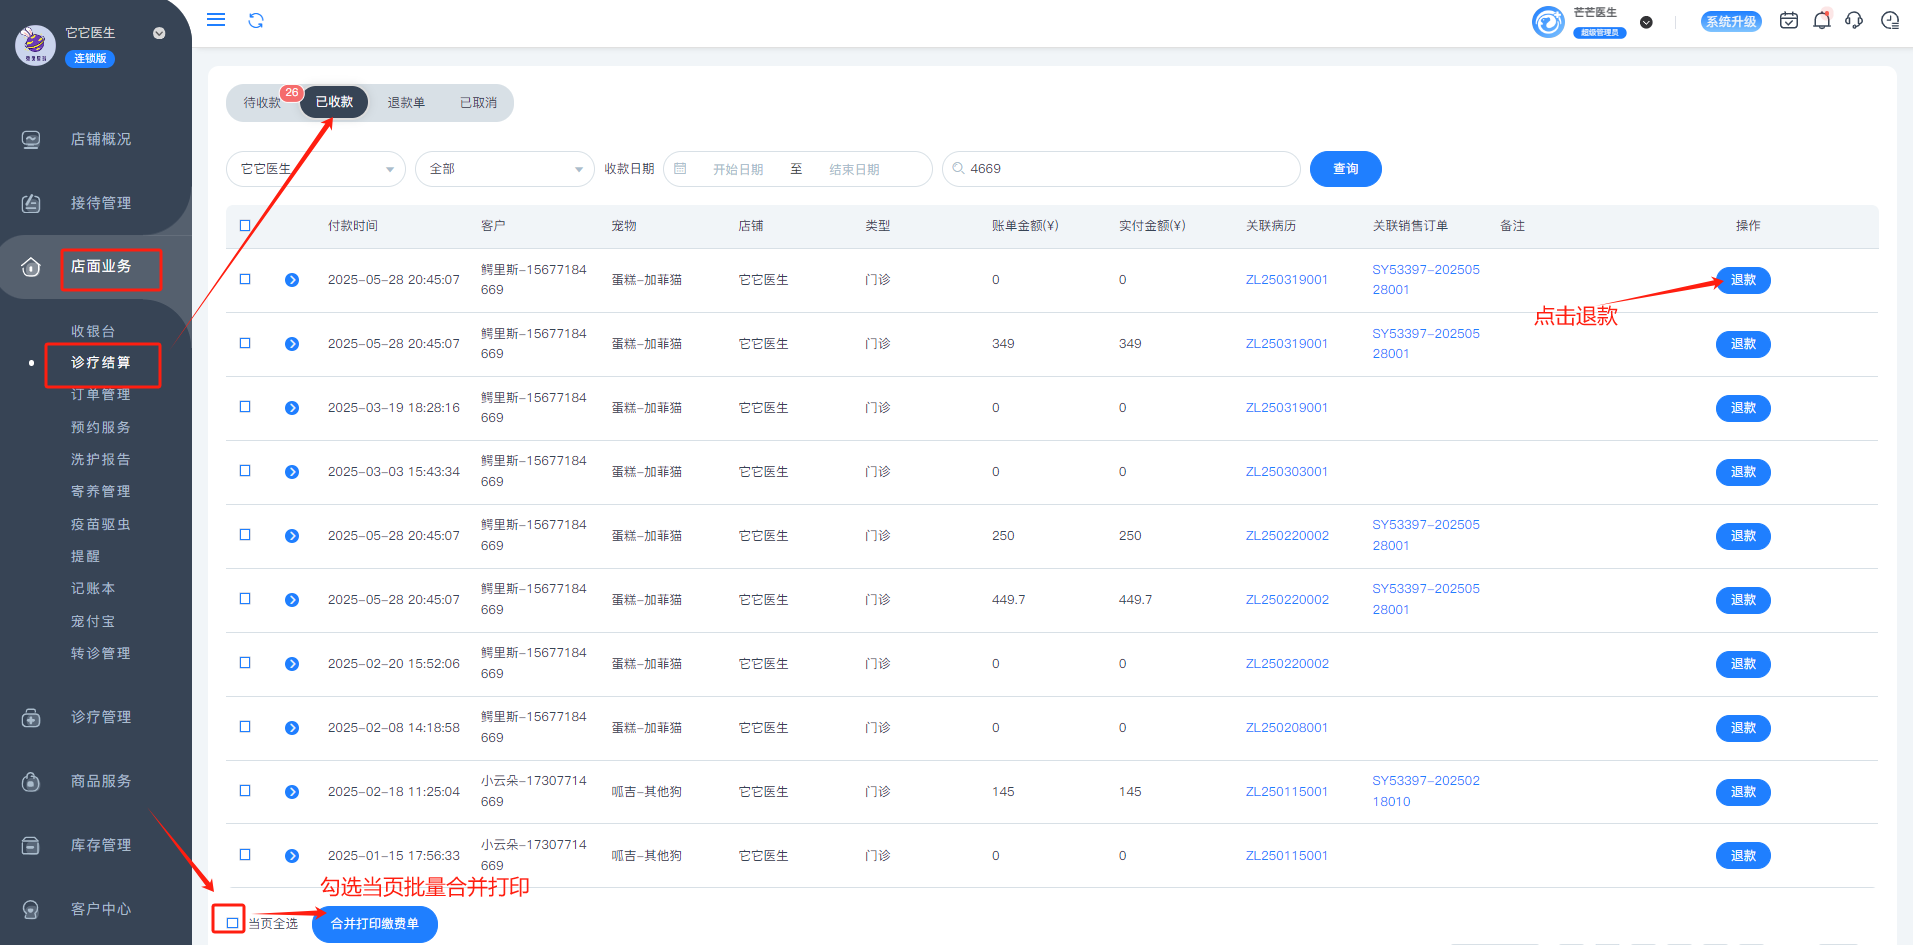
Task: Click the 库存管理 sidebar icon
Action: tap(31, 846)
